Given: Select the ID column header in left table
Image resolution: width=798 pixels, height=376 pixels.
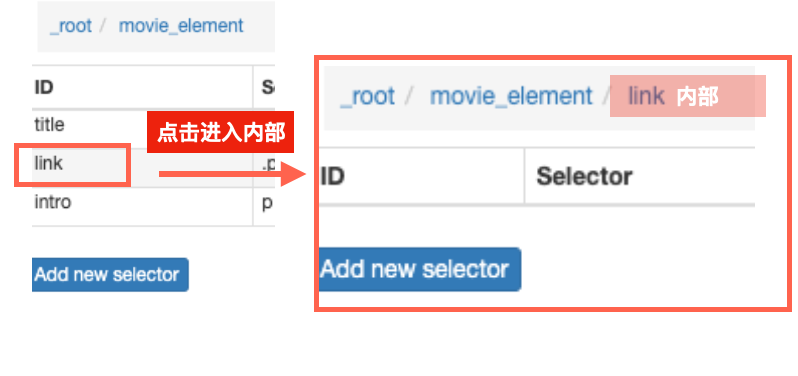Looking at the screenshot, I should point(44,88).
